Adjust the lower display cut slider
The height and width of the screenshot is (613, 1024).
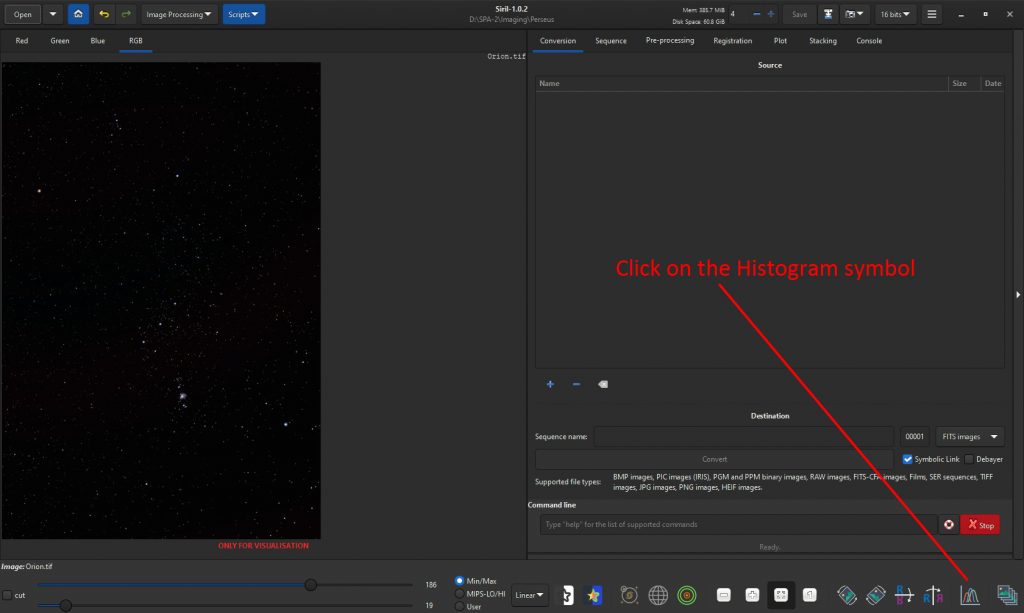65,605
